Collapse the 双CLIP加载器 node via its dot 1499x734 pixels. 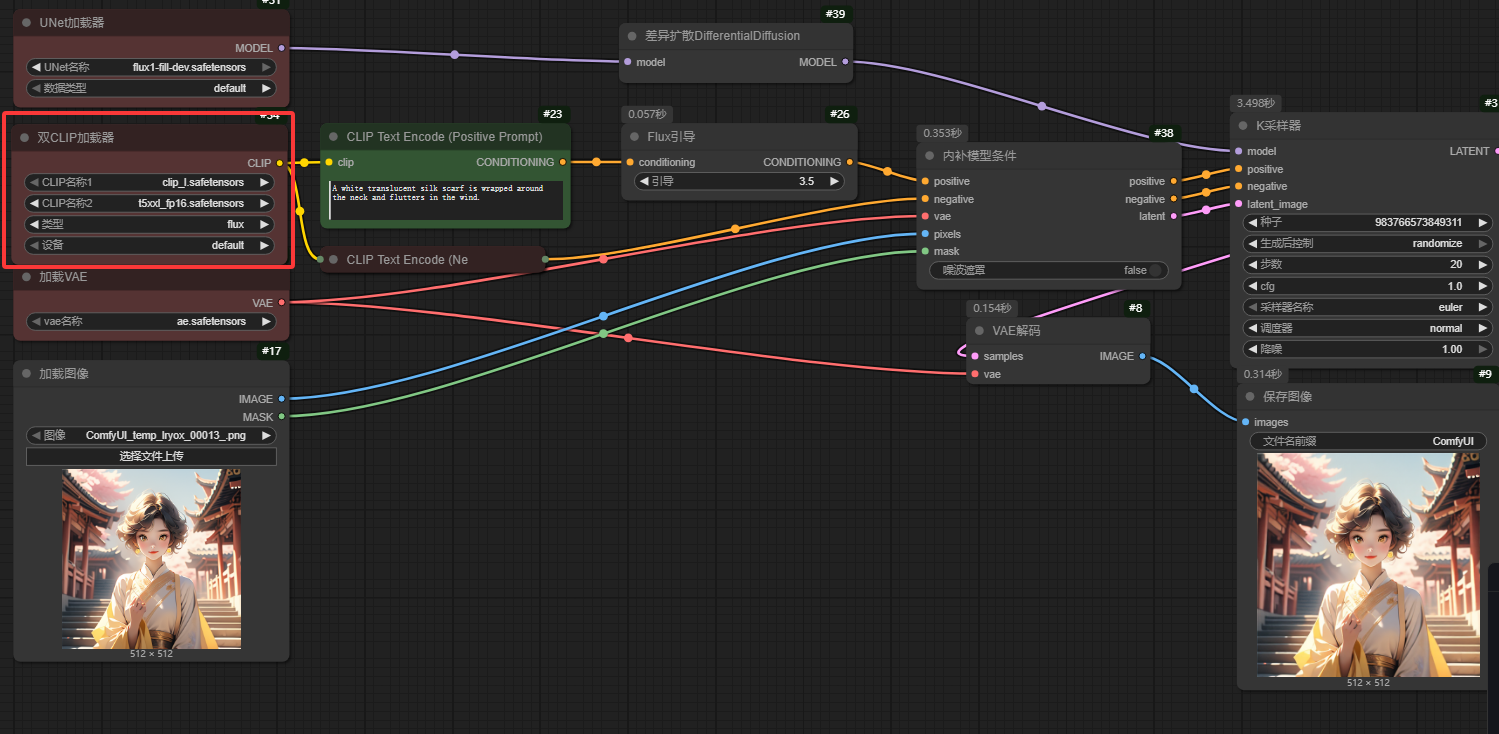pyautogui.click(x=25, y=138)
